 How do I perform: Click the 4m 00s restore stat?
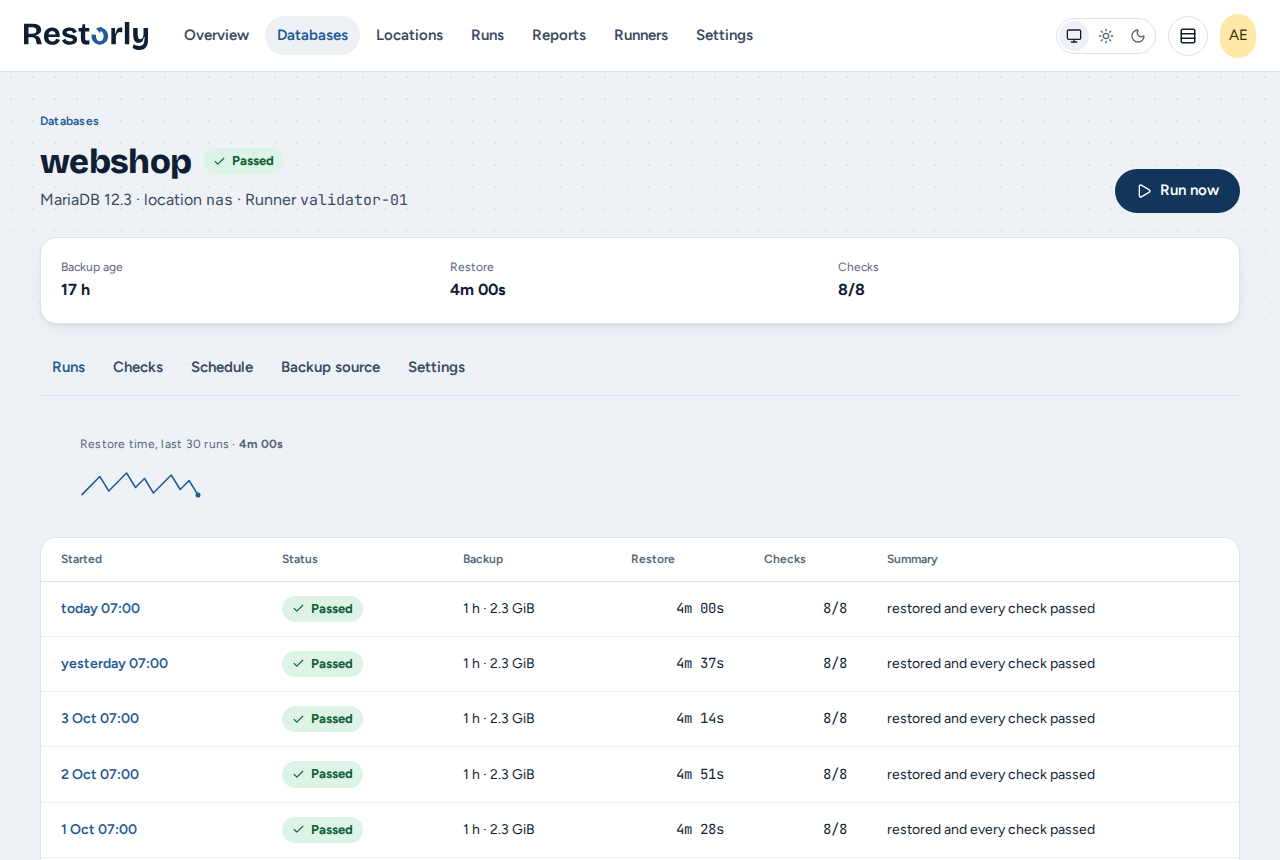point(478,290)
